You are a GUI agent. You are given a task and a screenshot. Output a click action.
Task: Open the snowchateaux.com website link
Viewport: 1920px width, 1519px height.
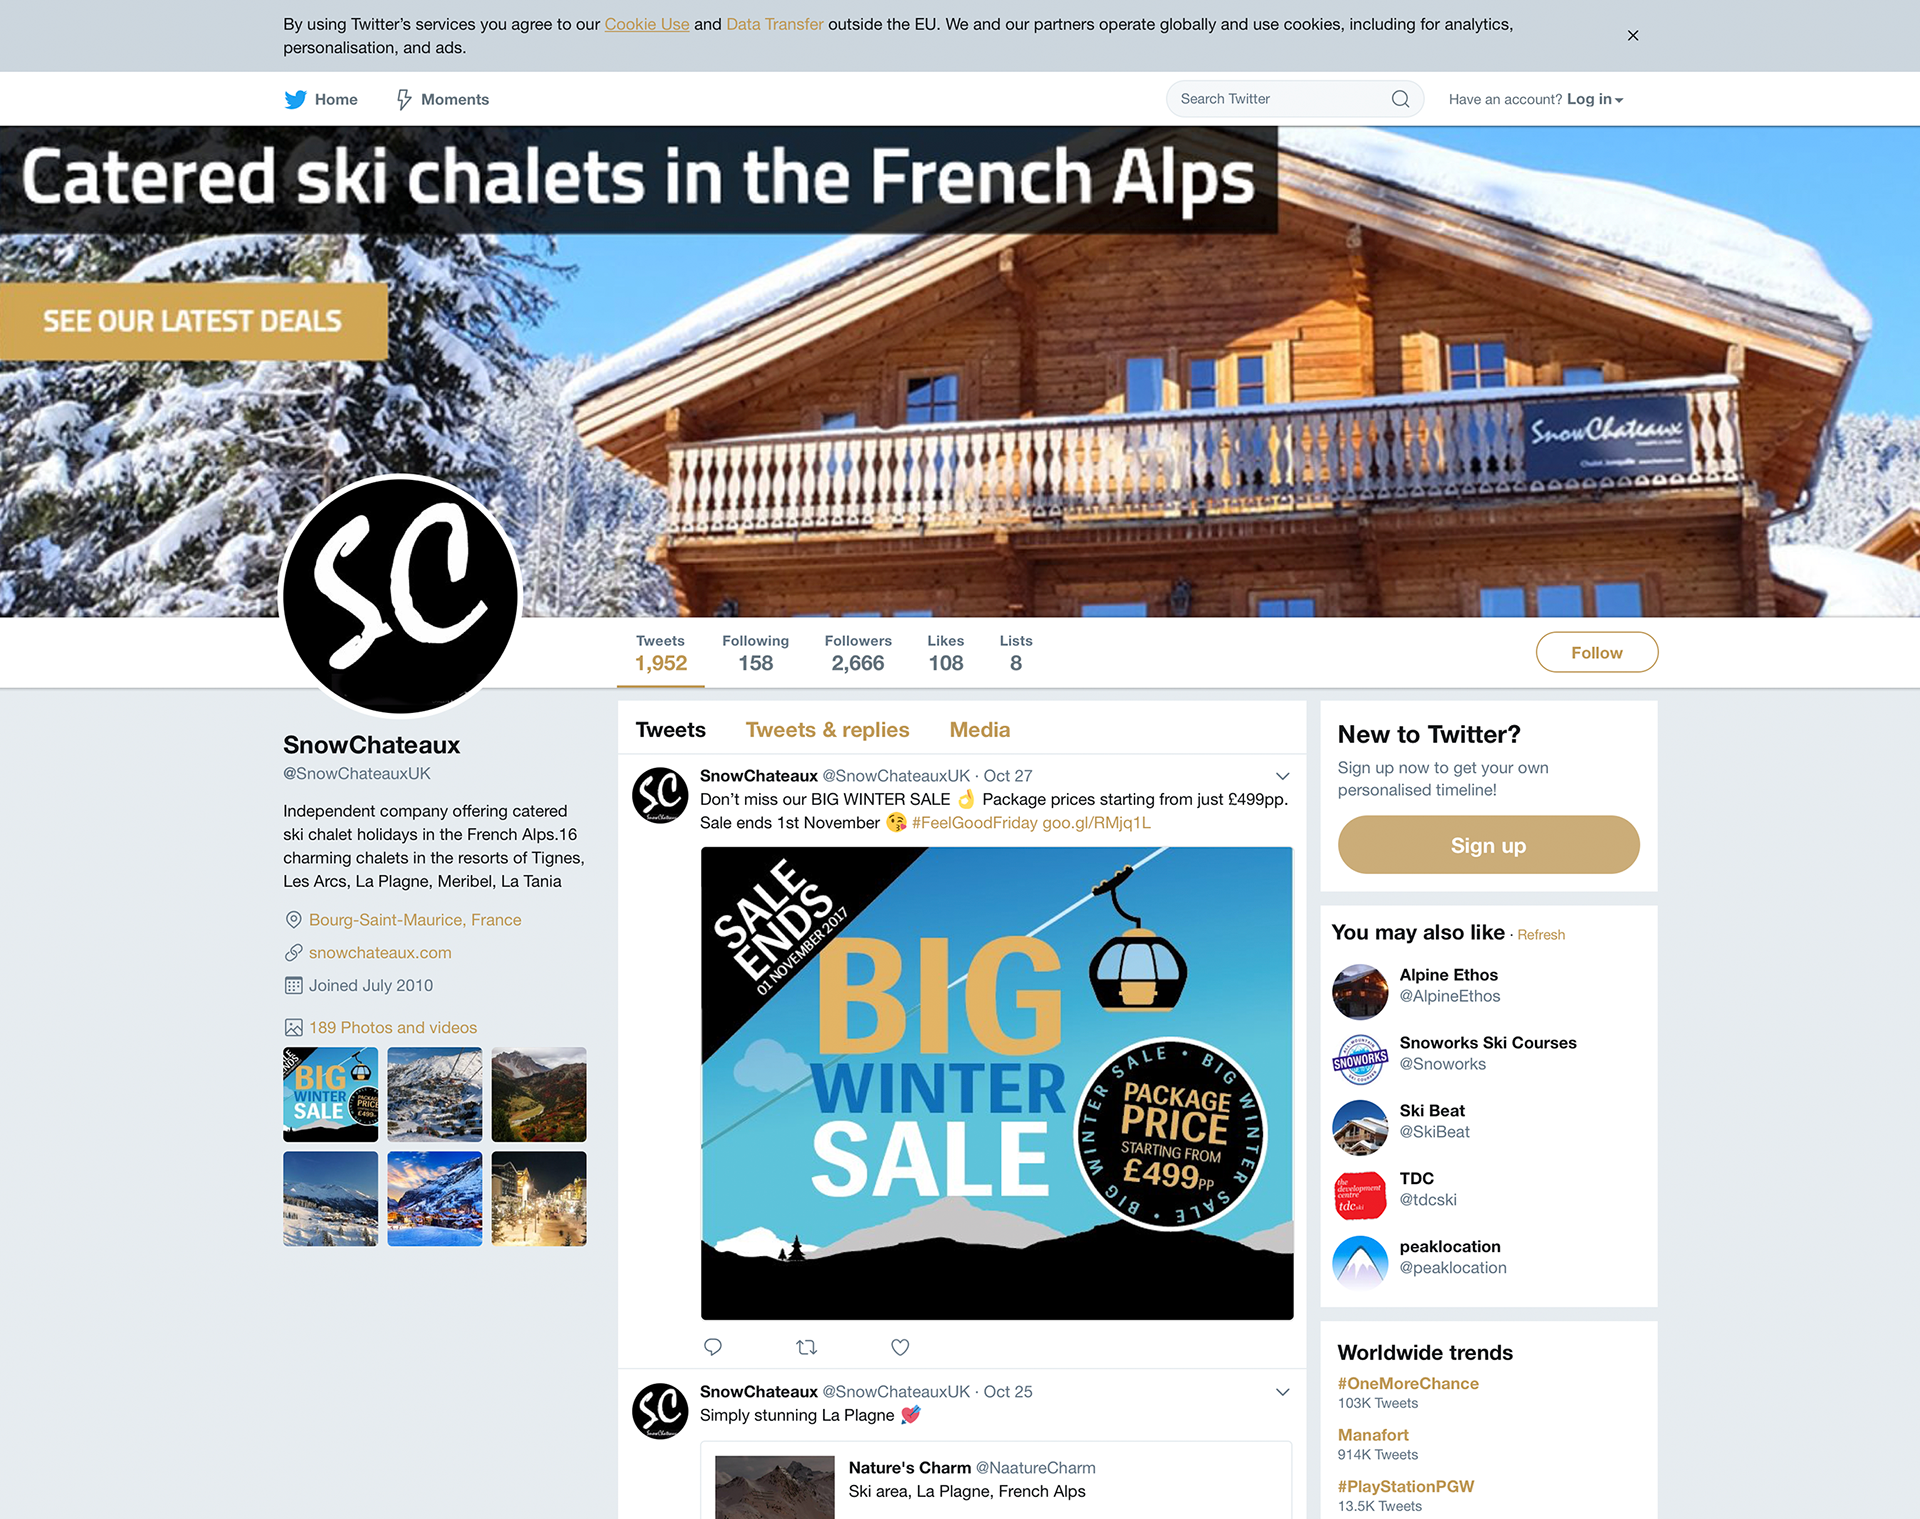(x=380, y=953)
